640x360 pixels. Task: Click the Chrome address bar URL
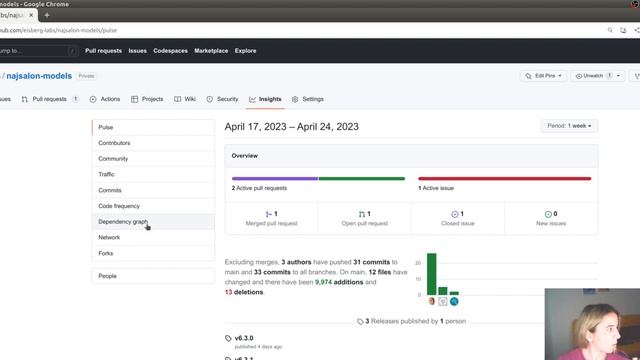[x=58, y=30]
